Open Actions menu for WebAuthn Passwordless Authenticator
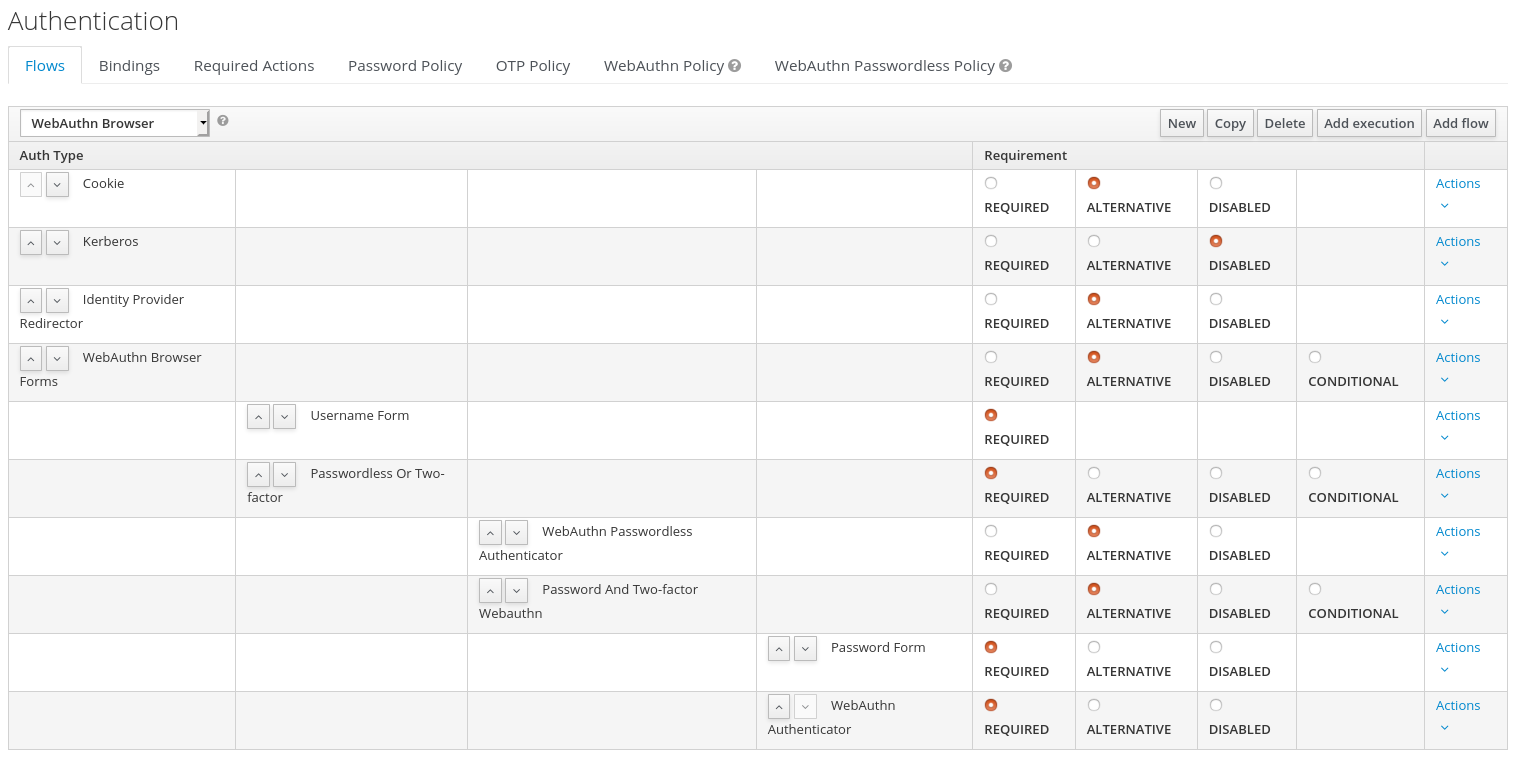Viewport: 1521px width, 765px height. [x=1457, y=542]
